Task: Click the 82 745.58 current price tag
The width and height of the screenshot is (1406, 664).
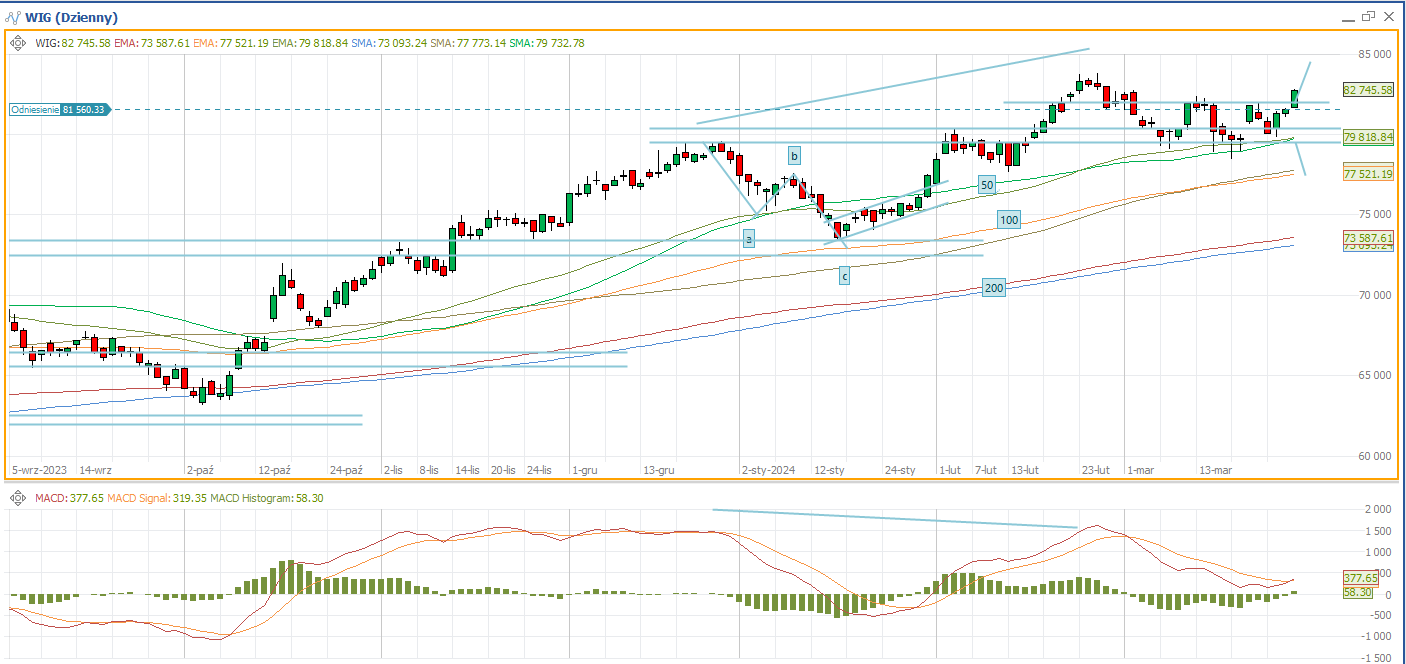Action: [1368, 90]
